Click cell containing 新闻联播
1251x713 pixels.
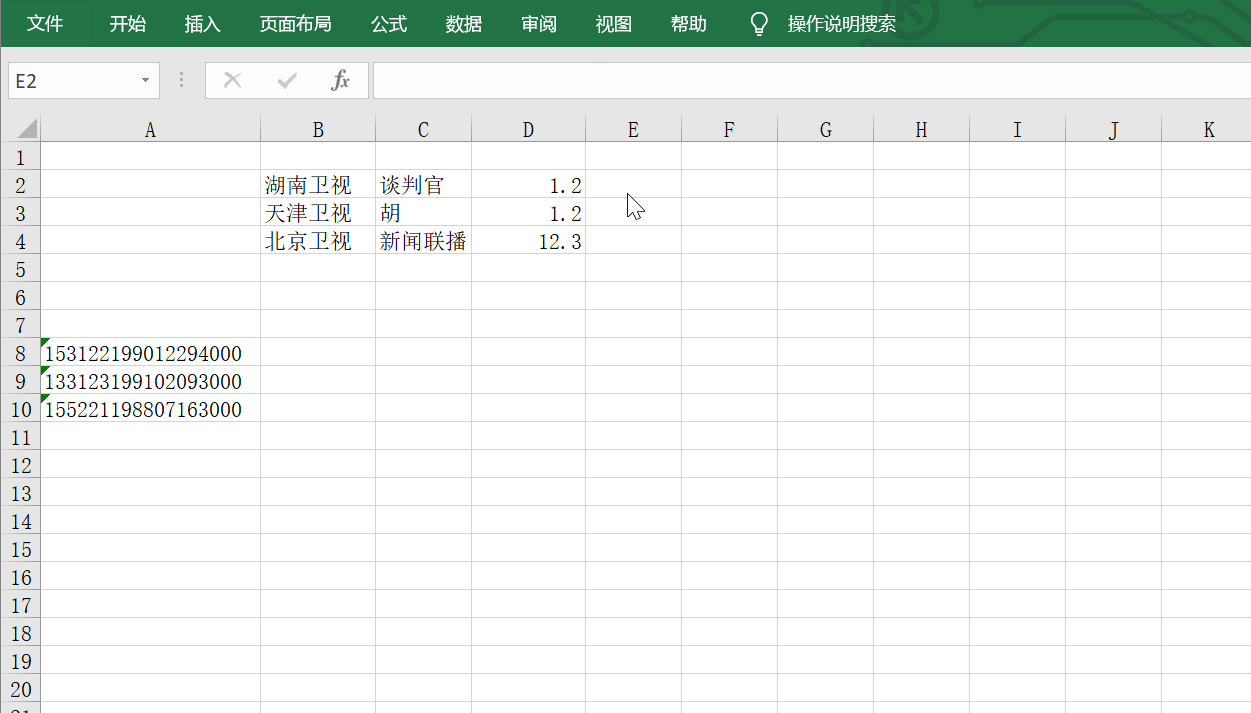(x=423, y=241)
